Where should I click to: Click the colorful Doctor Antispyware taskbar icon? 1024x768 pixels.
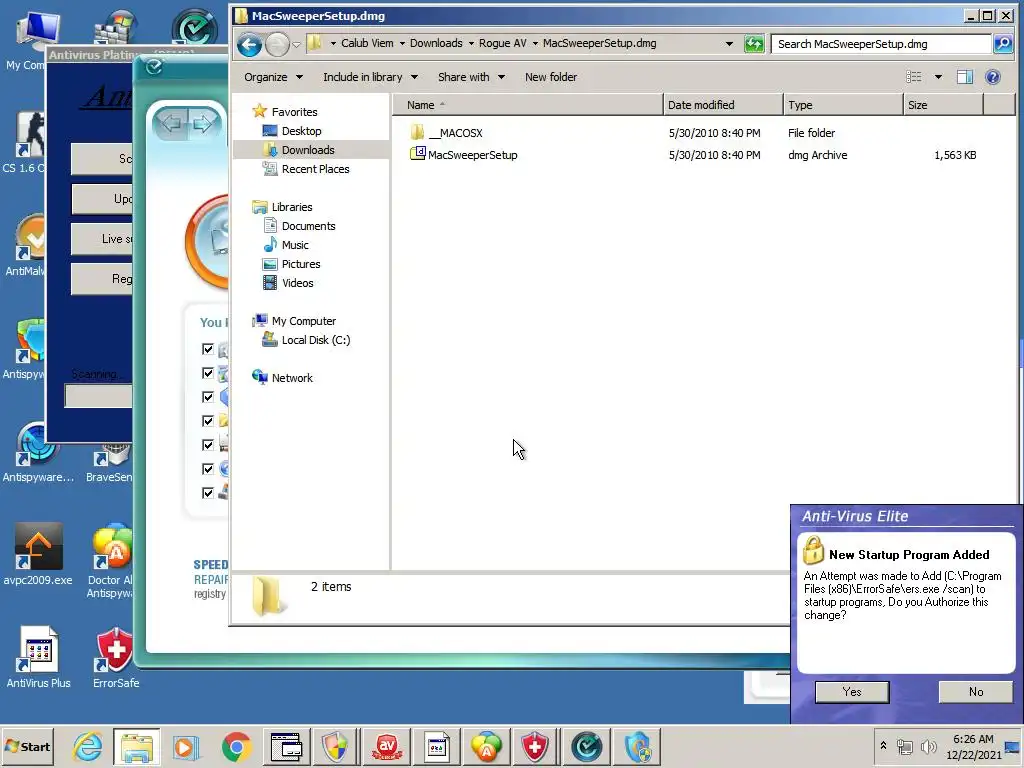click(x=486, y=746)
